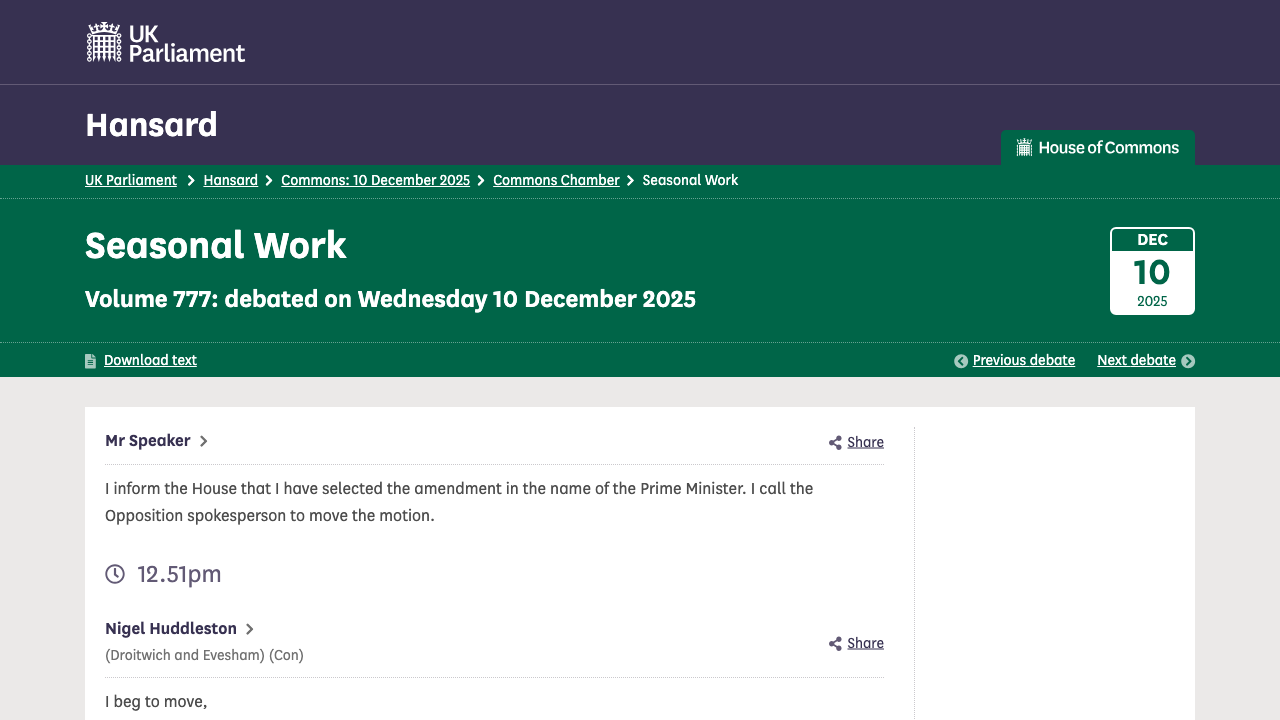1280x720 pixels.
Task: Click the December 10 2025 calendar badge
Action: pyautogui.click(x=1152, y=271)
